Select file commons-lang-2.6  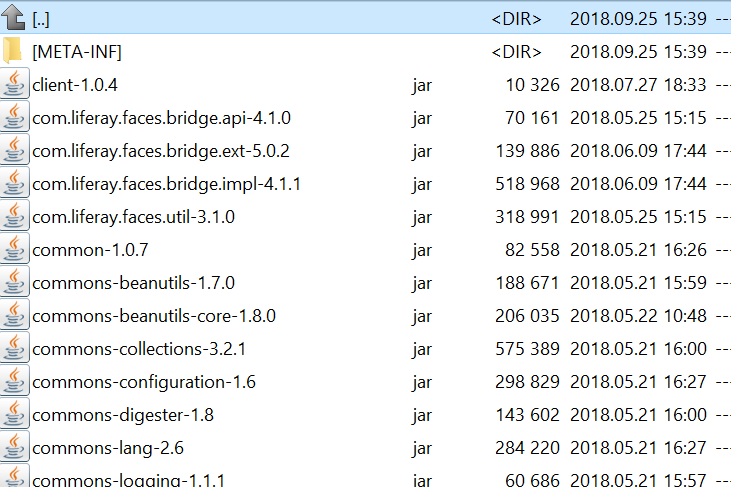108,448
